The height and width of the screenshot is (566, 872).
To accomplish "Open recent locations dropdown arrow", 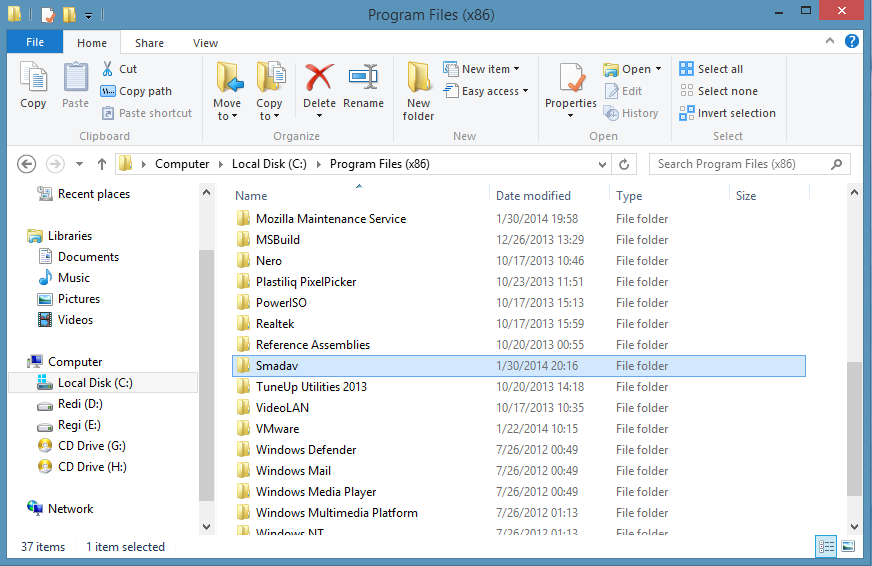I will (x=80, y=164).
